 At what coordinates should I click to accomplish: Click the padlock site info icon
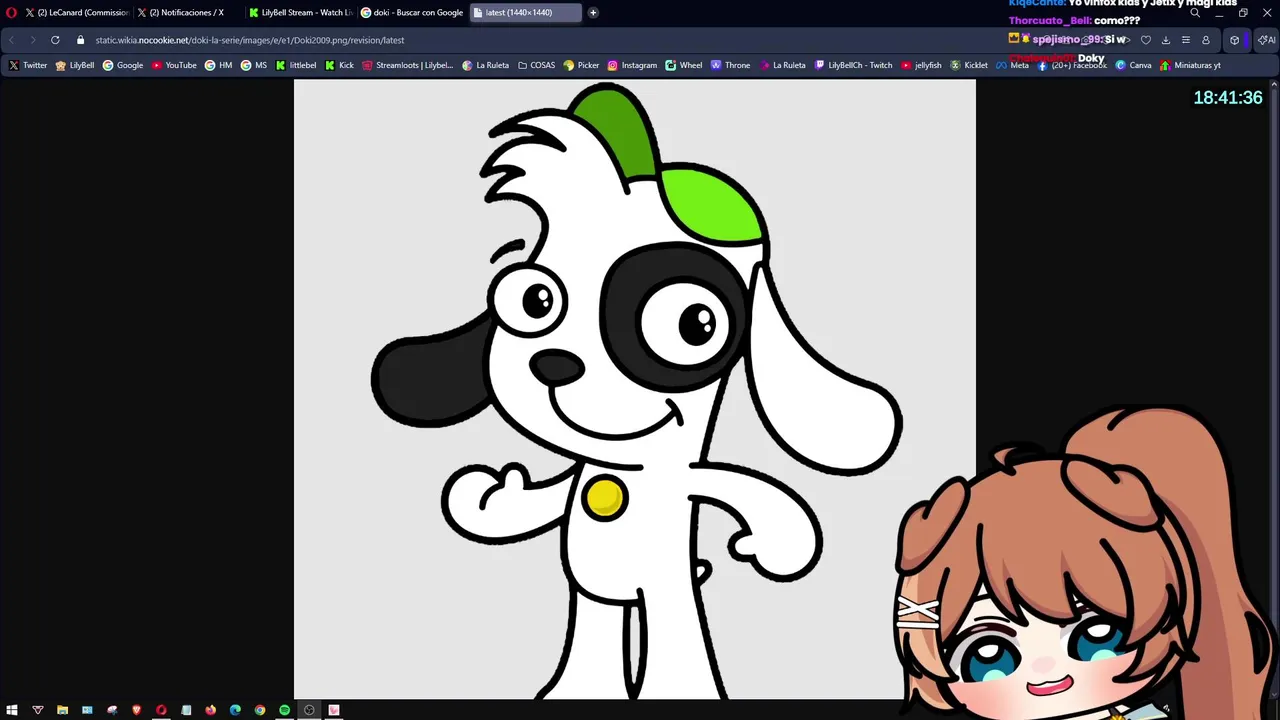[81, 40]
